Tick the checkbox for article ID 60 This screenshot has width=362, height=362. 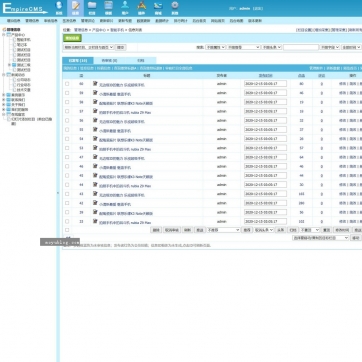(67, 84)
